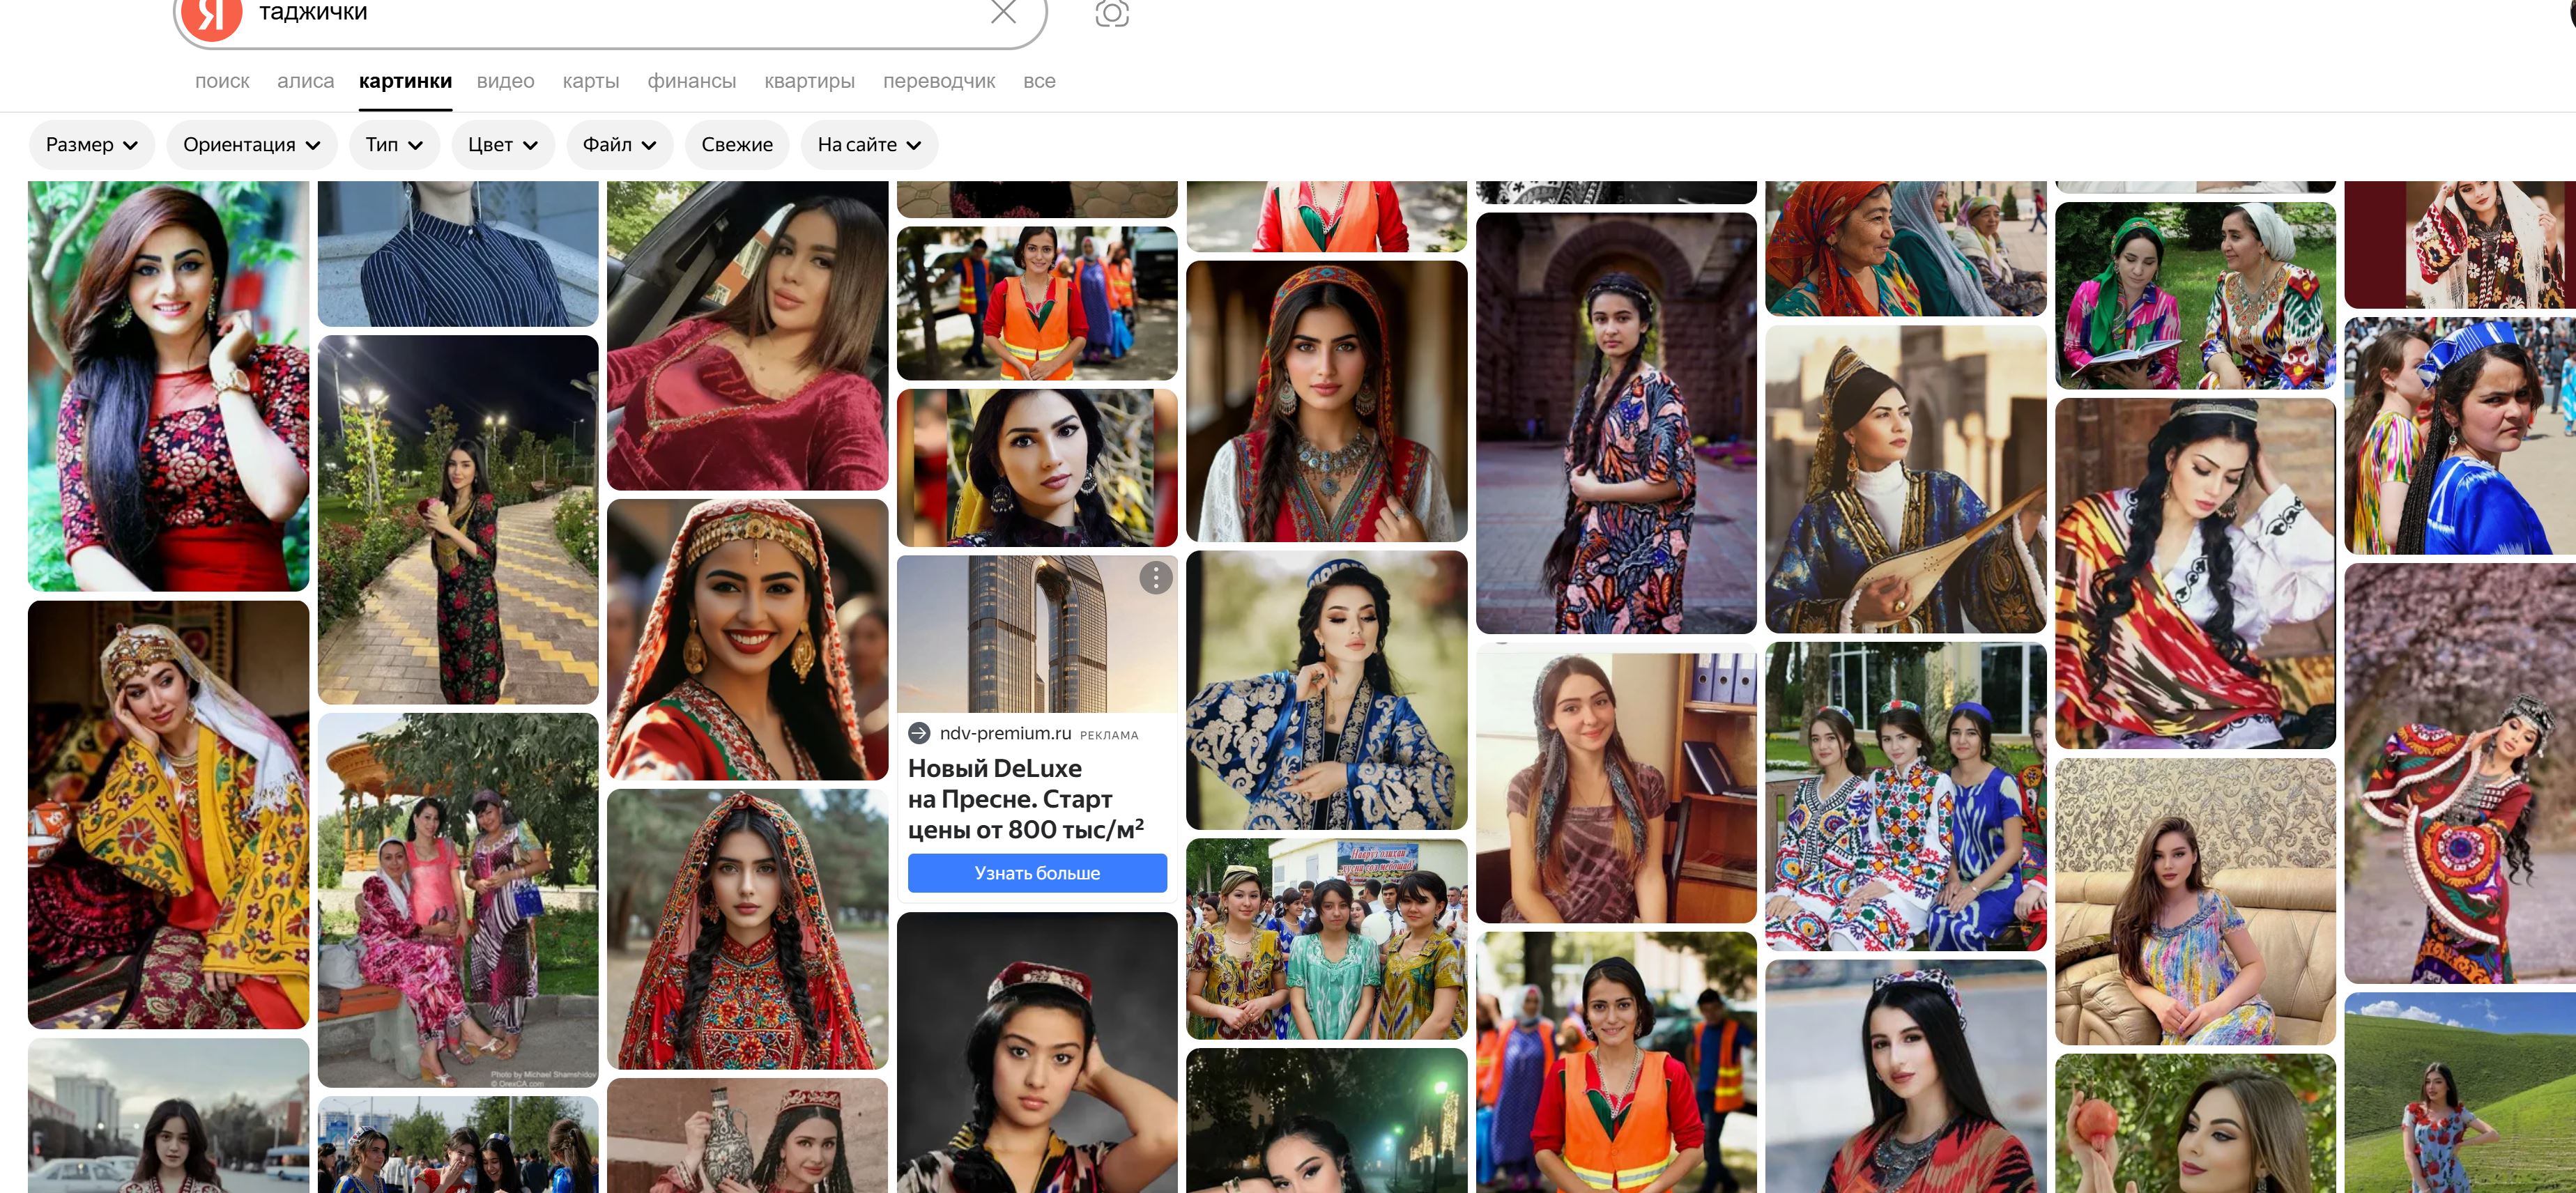Open camera image search
2576x1193 pixels.
[1111, 13]
